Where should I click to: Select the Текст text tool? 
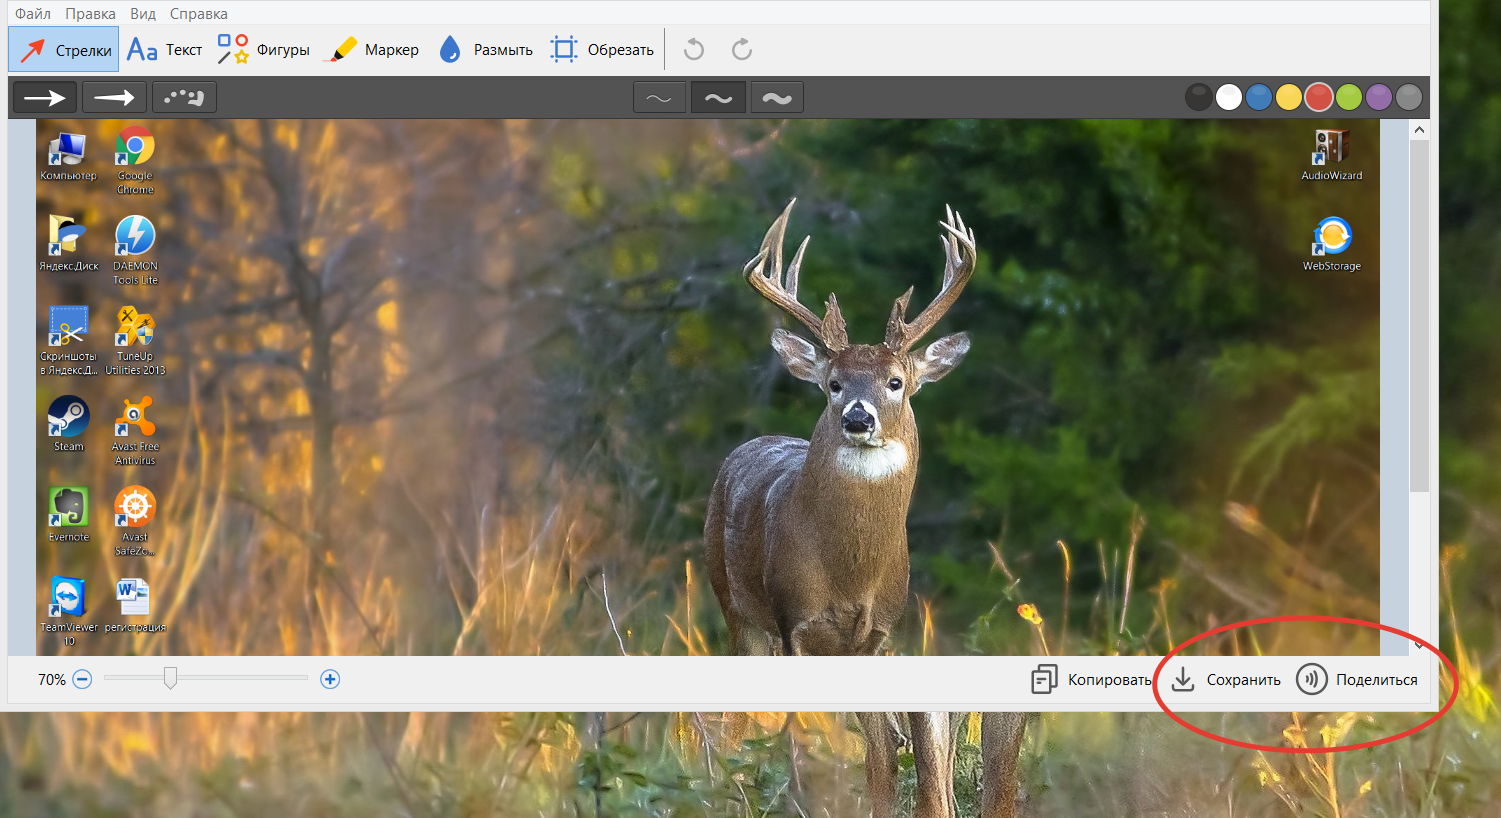[x=165, y=50]
